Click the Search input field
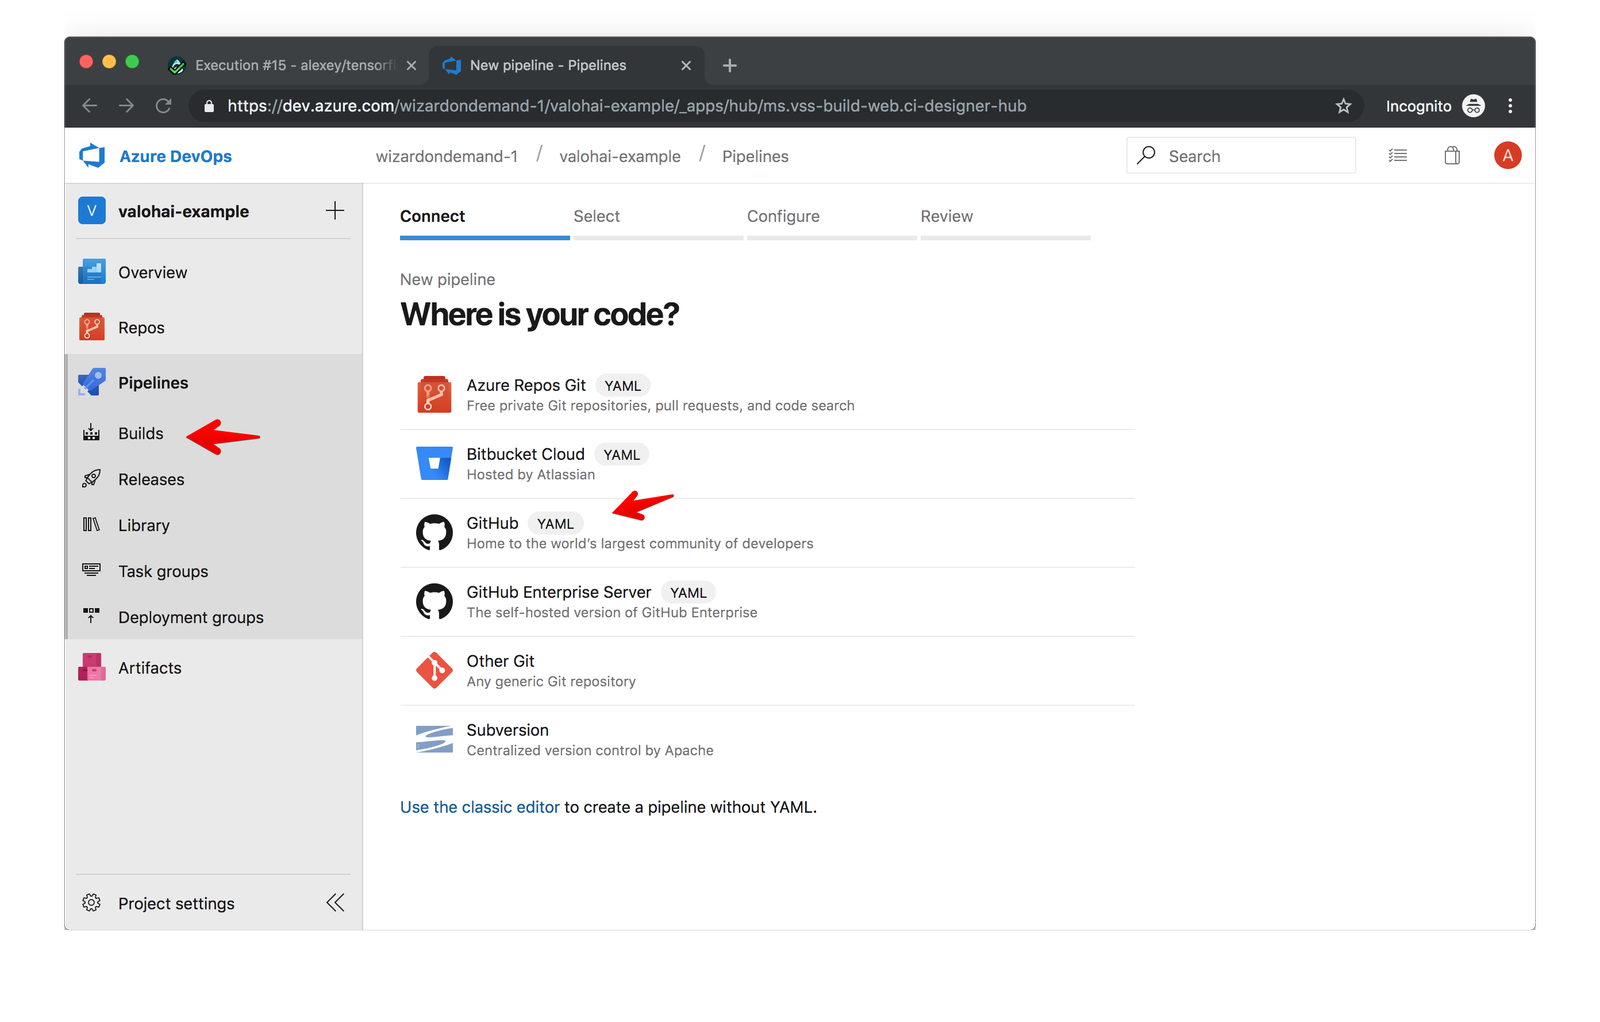Image resolution: width=1600 pixels, height=1022 pixels. (1241, 155)
